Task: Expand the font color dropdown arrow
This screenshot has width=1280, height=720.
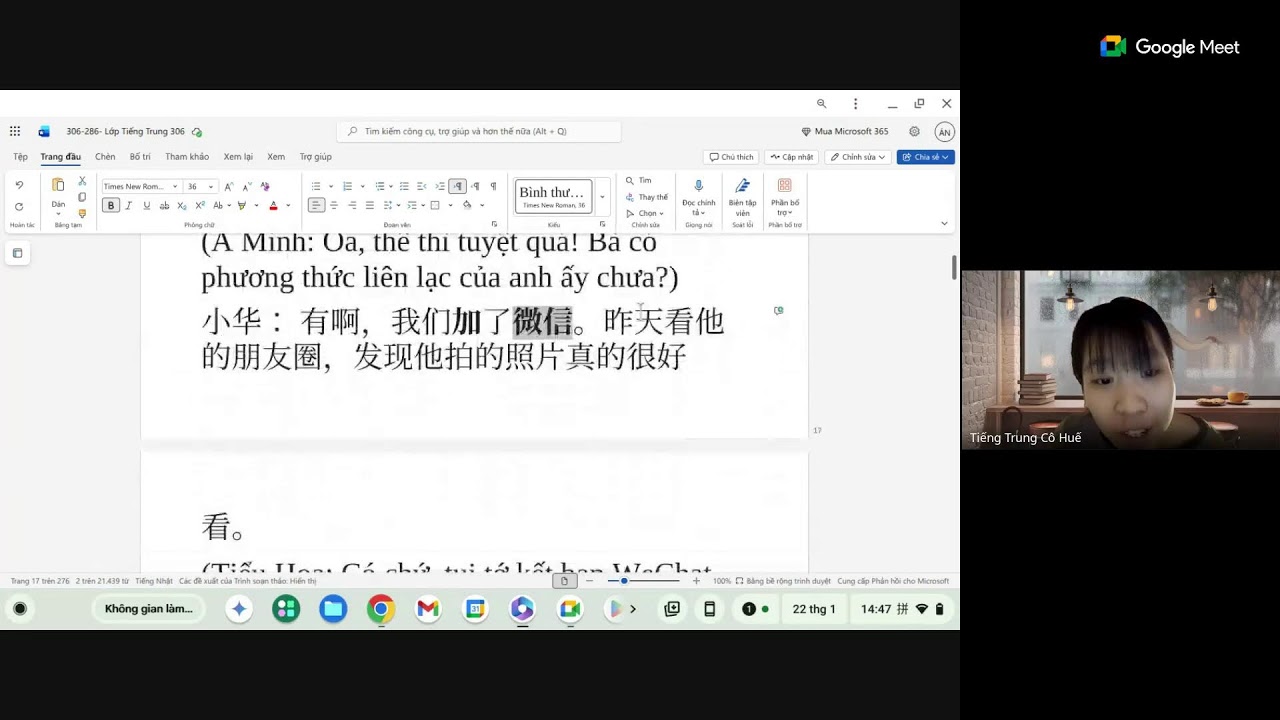Action: 288,205
